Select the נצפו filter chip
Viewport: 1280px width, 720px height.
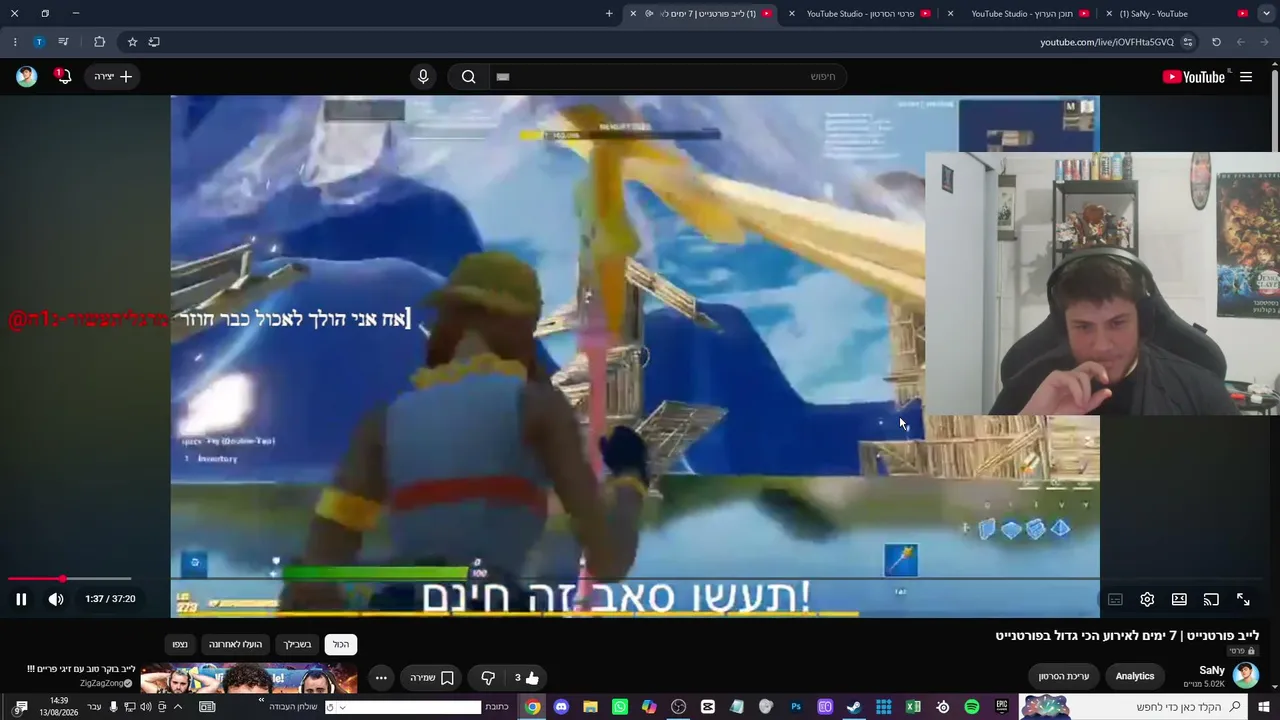click(x=180, y=645)
